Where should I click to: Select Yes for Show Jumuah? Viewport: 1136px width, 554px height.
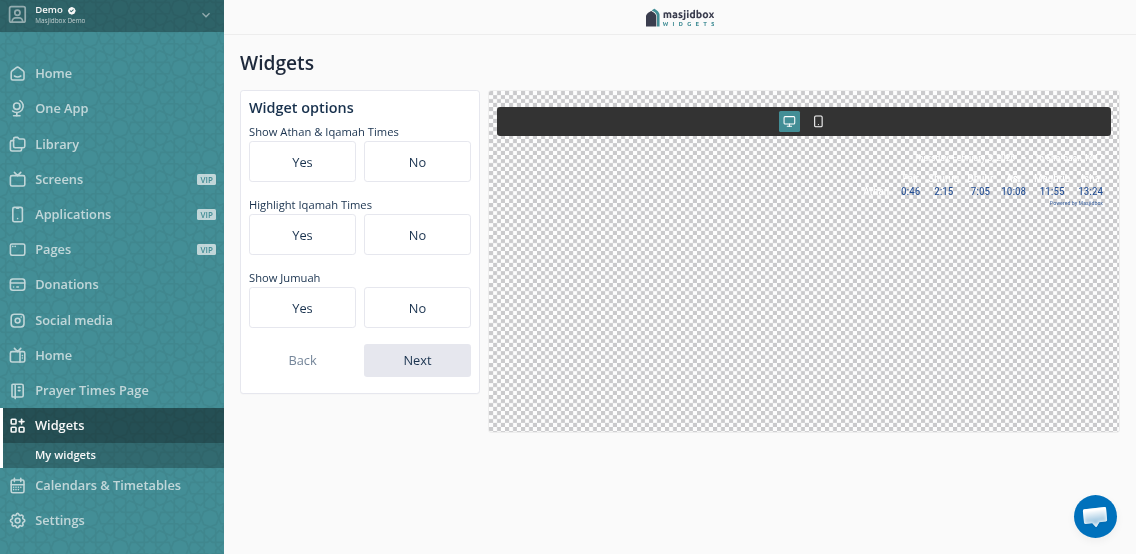click(302, 308)
